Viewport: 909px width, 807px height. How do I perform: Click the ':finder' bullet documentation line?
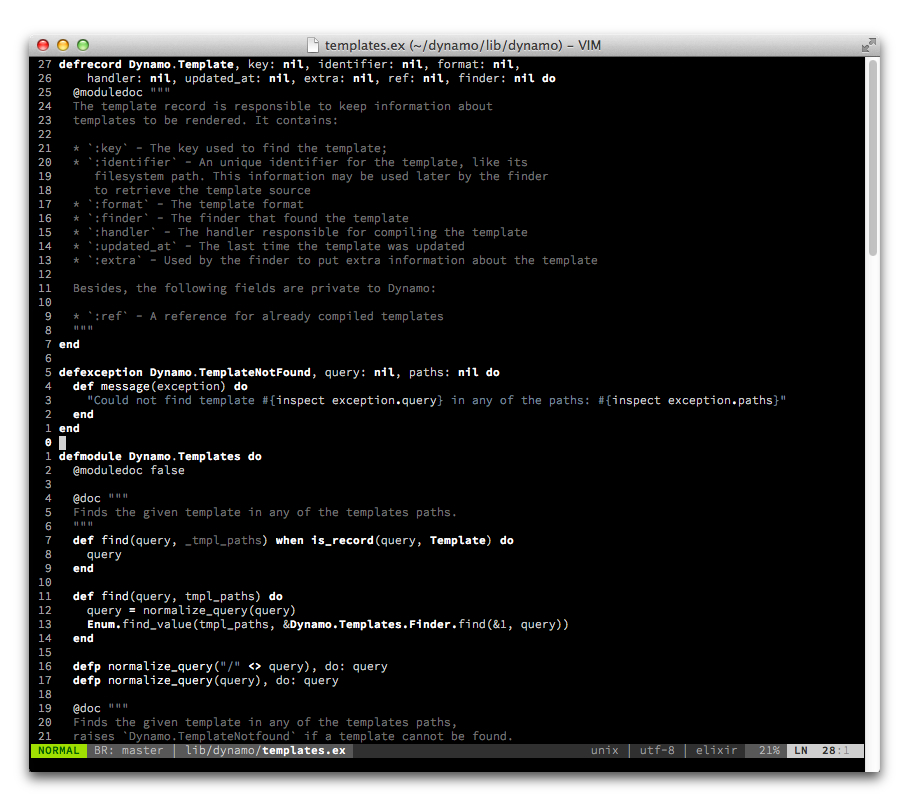241,218
